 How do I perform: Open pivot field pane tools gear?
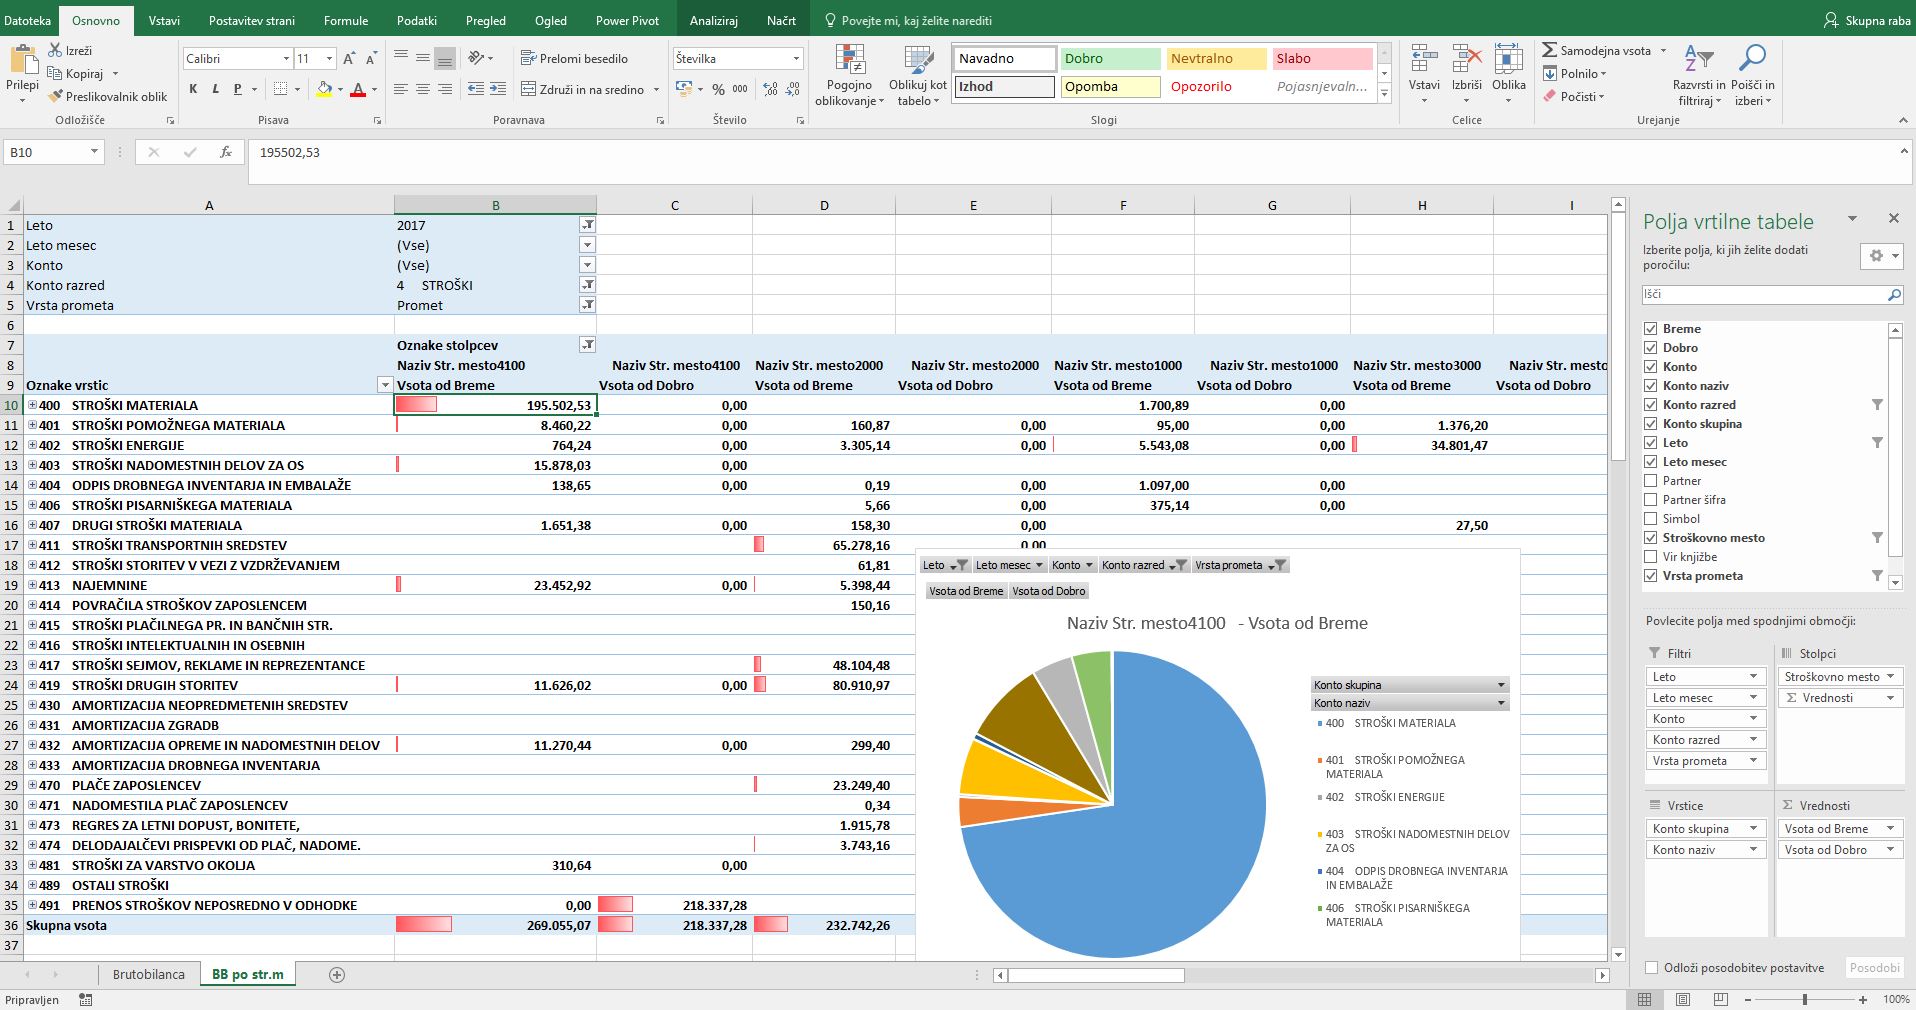[1881, 256]
